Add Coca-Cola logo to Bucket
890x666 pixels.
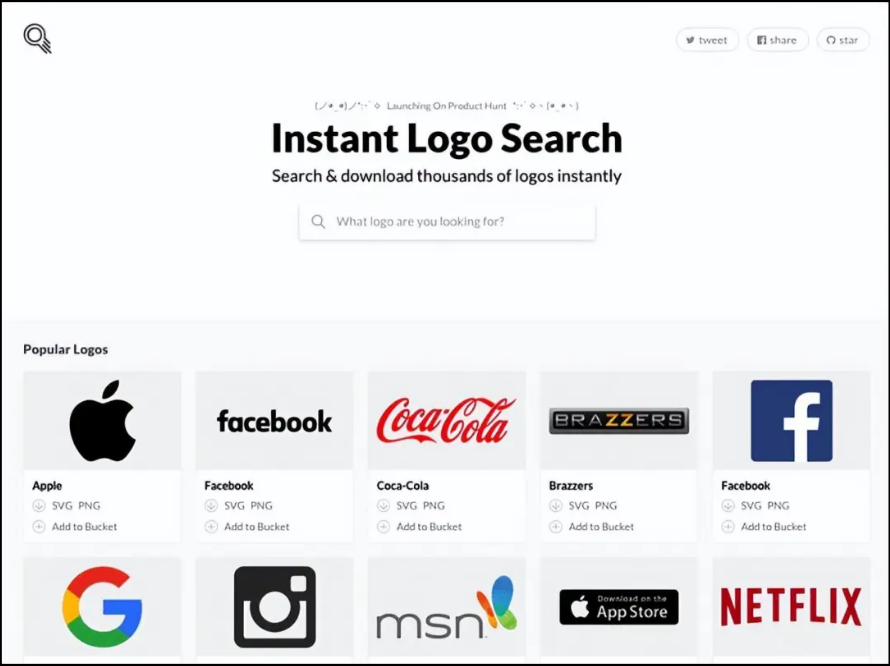tap(429, 526)
